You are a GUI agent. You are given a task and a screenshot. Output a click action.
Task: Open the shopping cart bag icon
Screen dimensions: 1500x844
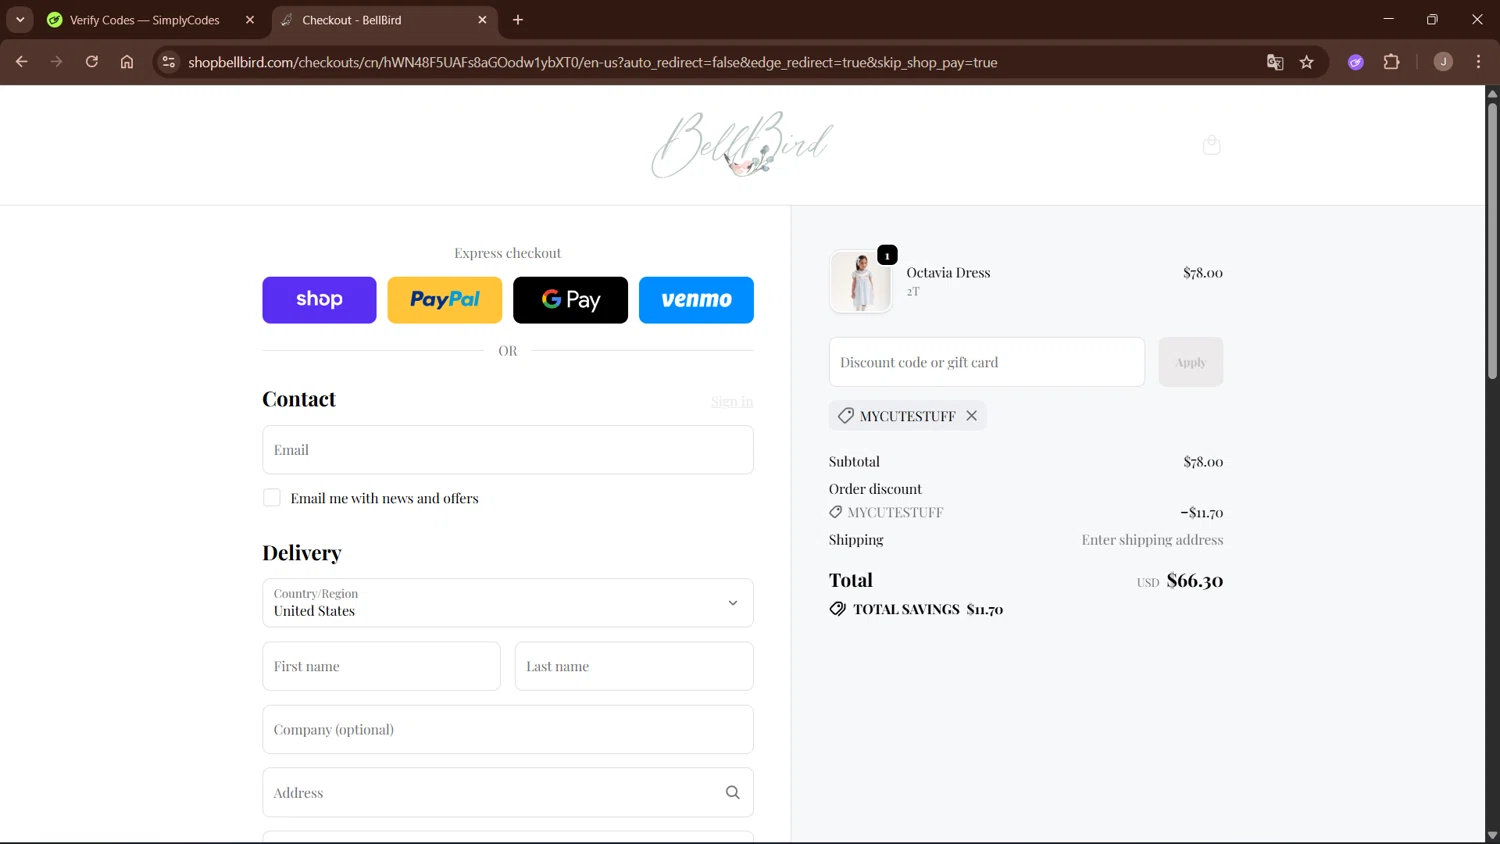[x=1211, y=145]
